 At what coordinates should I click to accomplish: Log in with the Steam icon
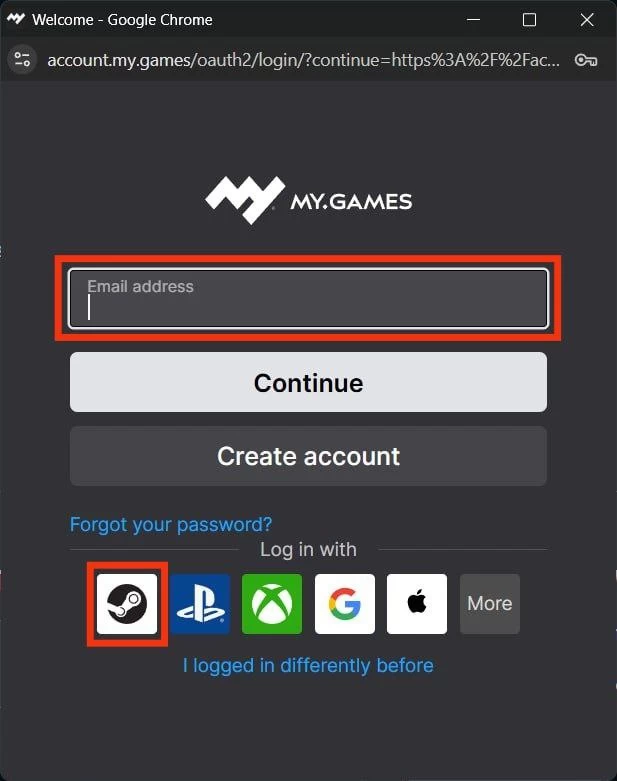[127, 604]
